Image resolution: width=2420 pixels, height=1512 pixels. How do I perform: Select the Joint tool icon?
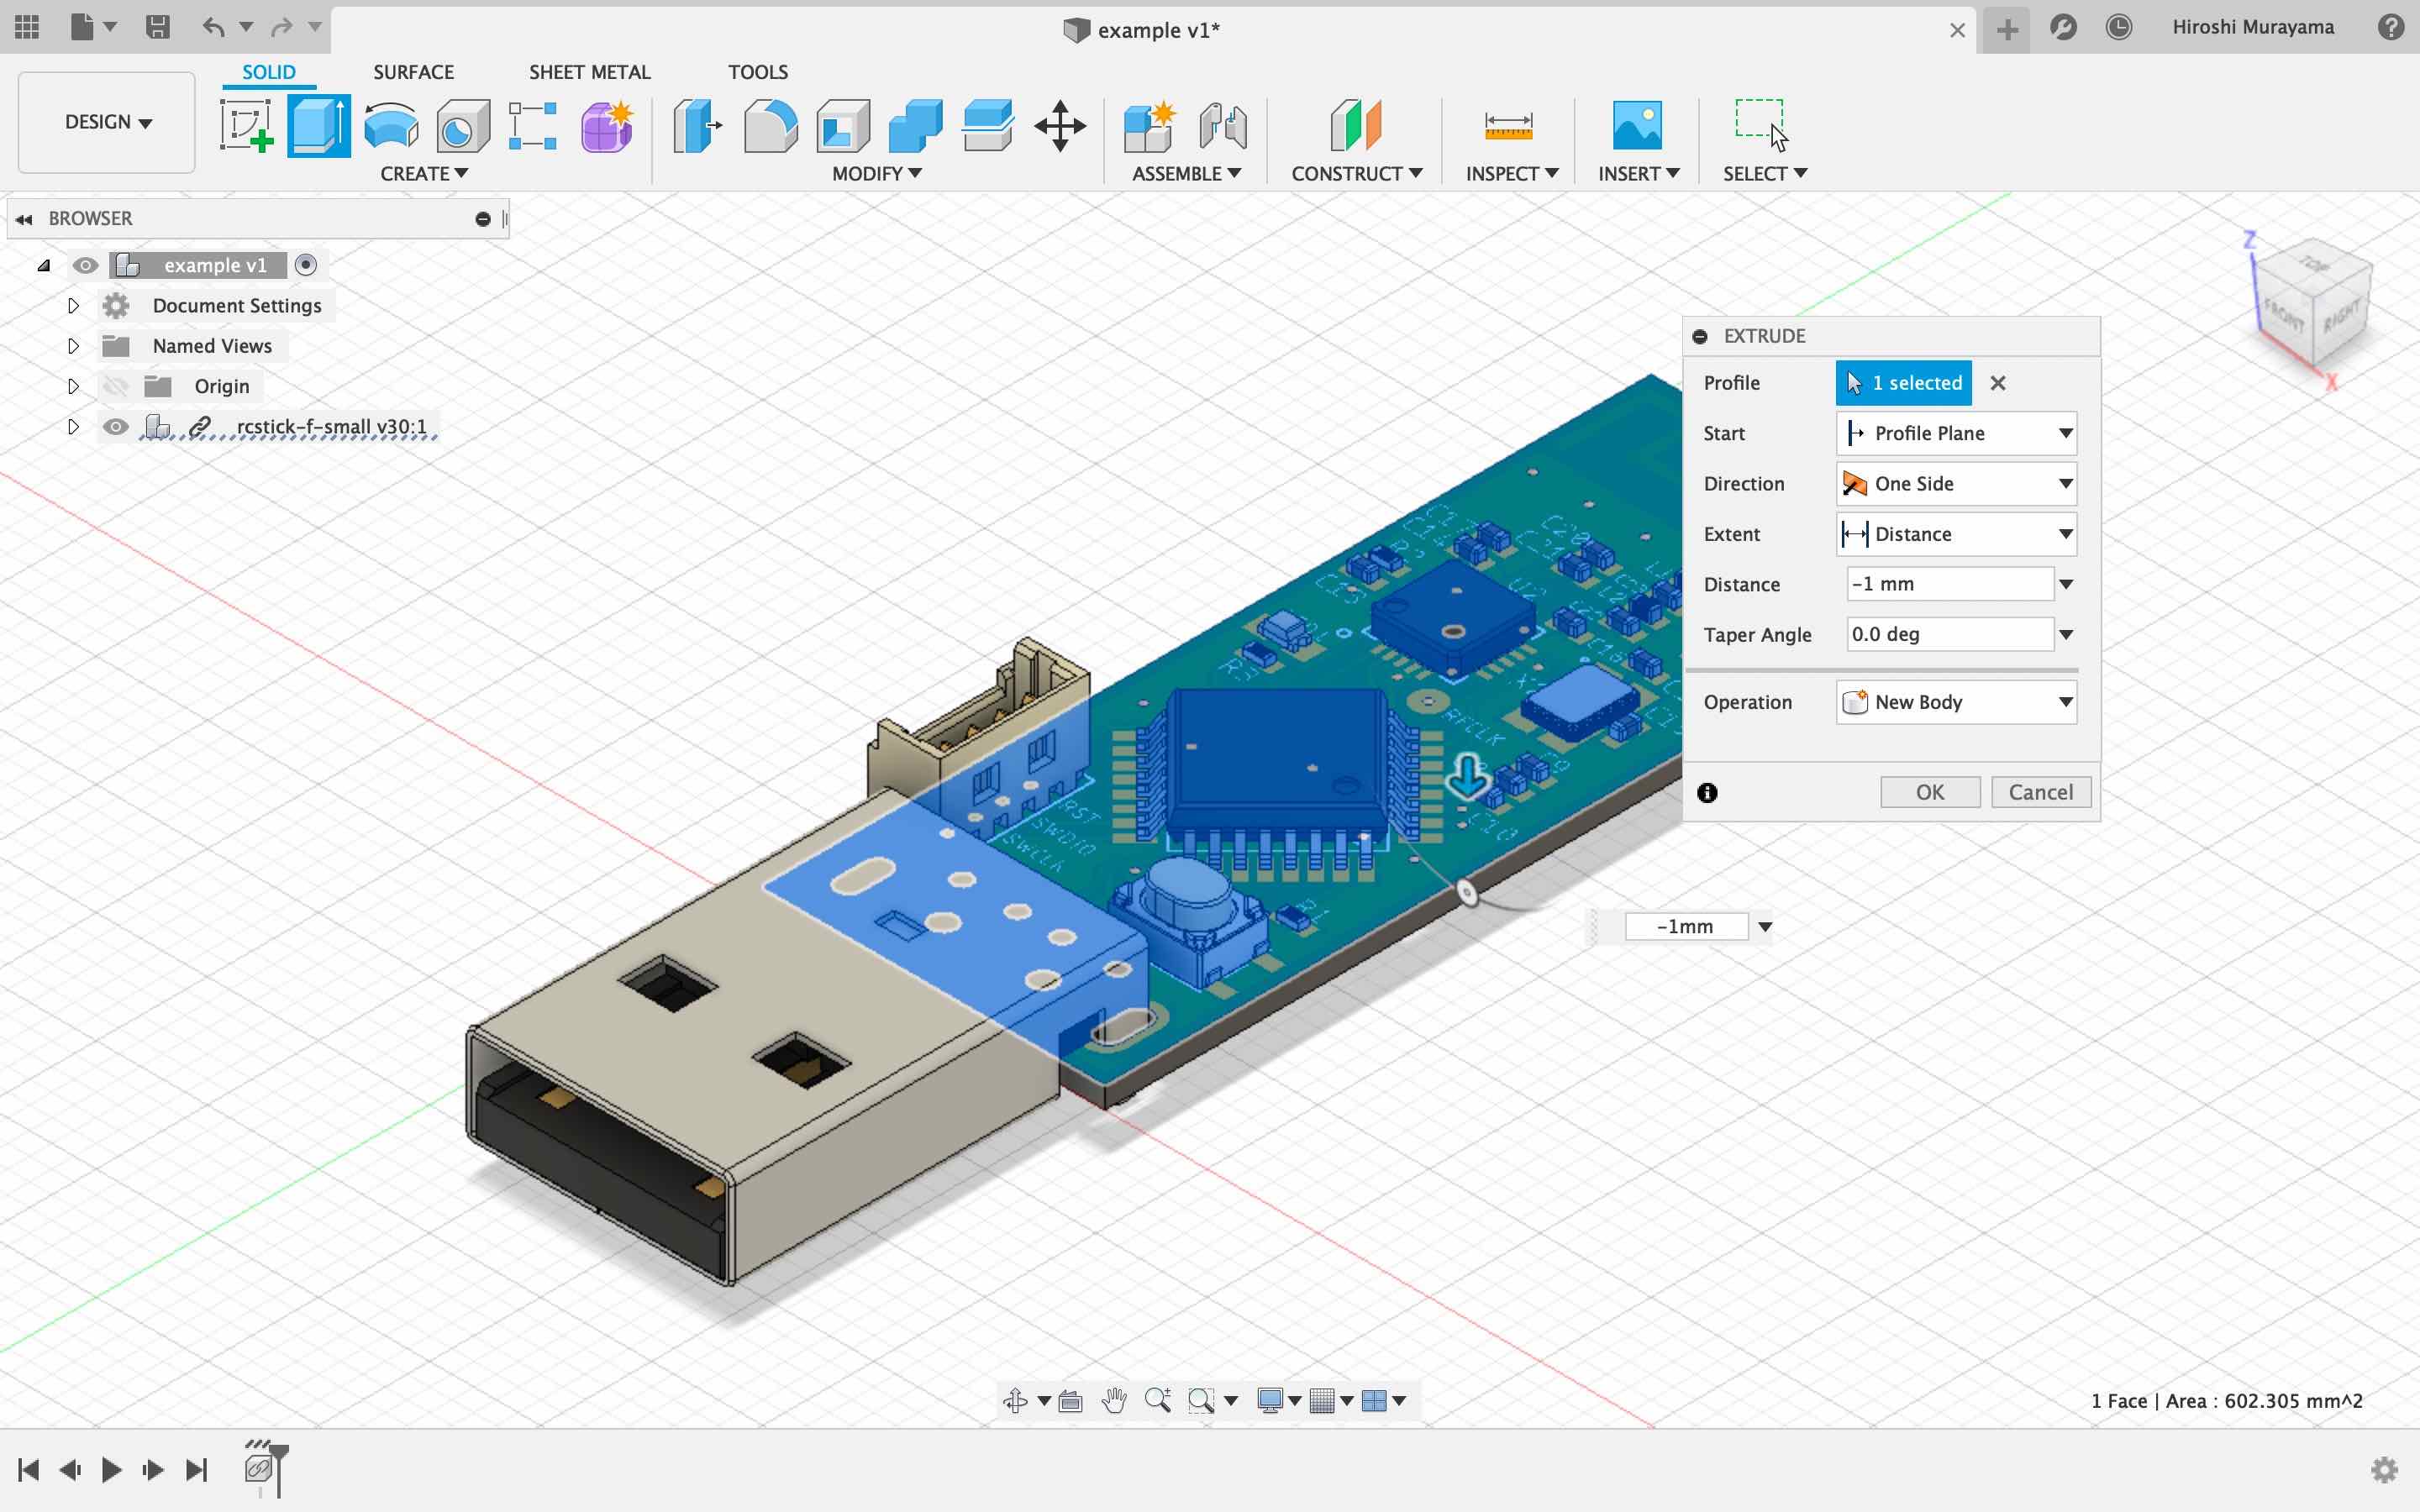click(x=1223, y=126)
